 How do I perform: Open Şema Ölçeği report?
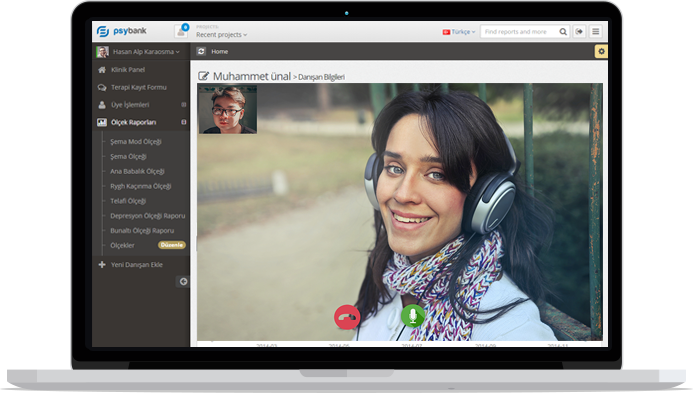pos(128,156)
